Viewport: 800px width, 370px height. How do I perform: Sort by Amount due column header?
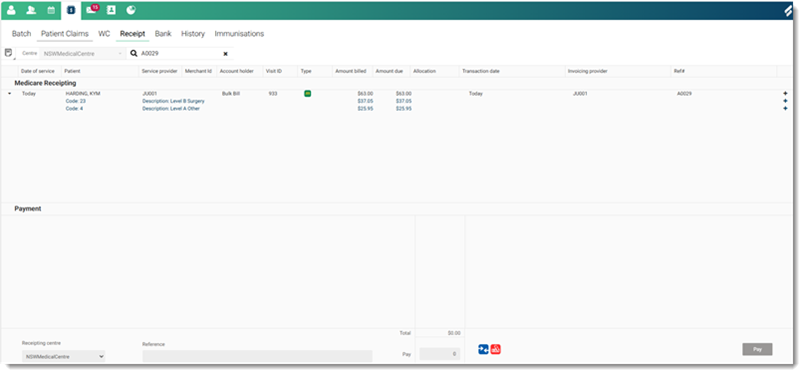[389, 71]
